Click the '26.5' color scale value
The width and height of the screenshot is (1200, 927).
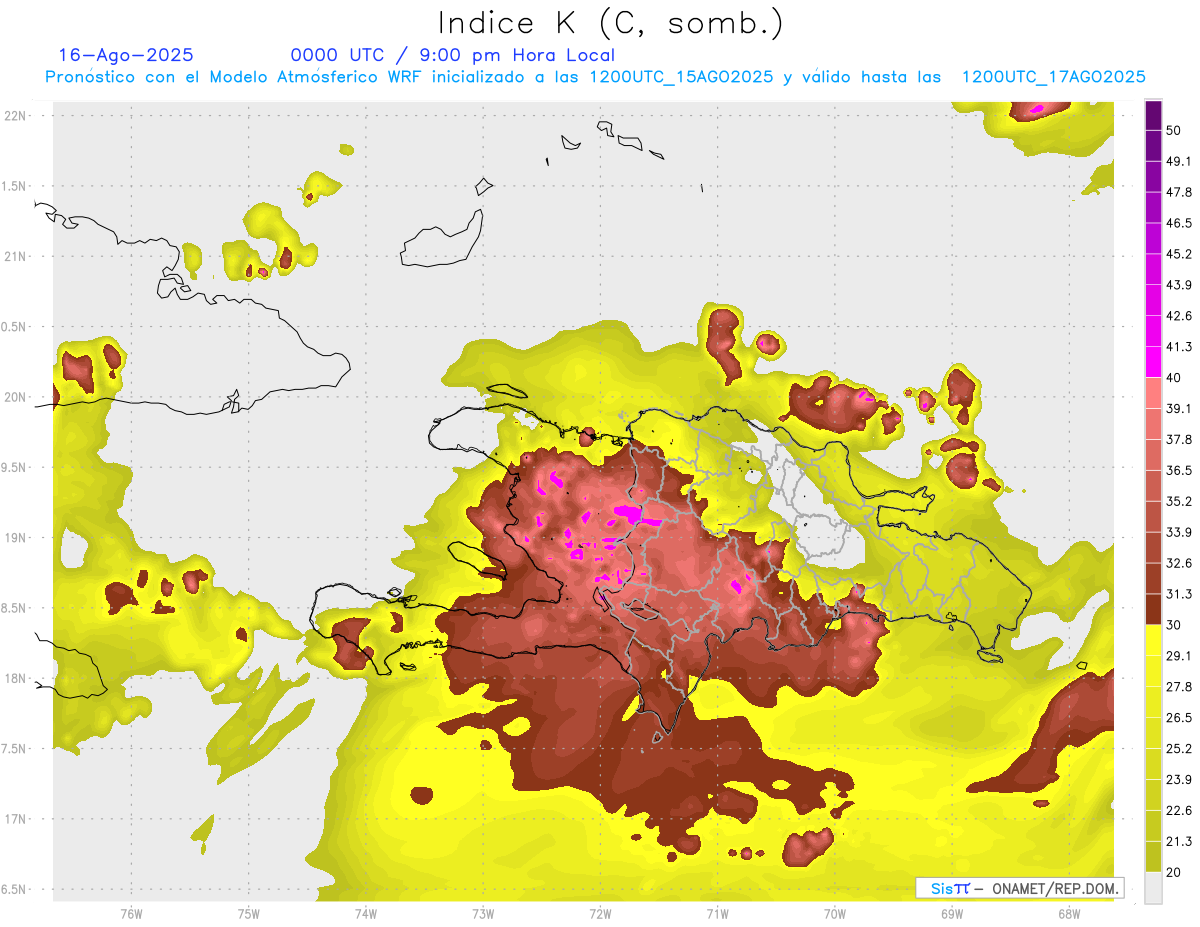point(1179,718)
